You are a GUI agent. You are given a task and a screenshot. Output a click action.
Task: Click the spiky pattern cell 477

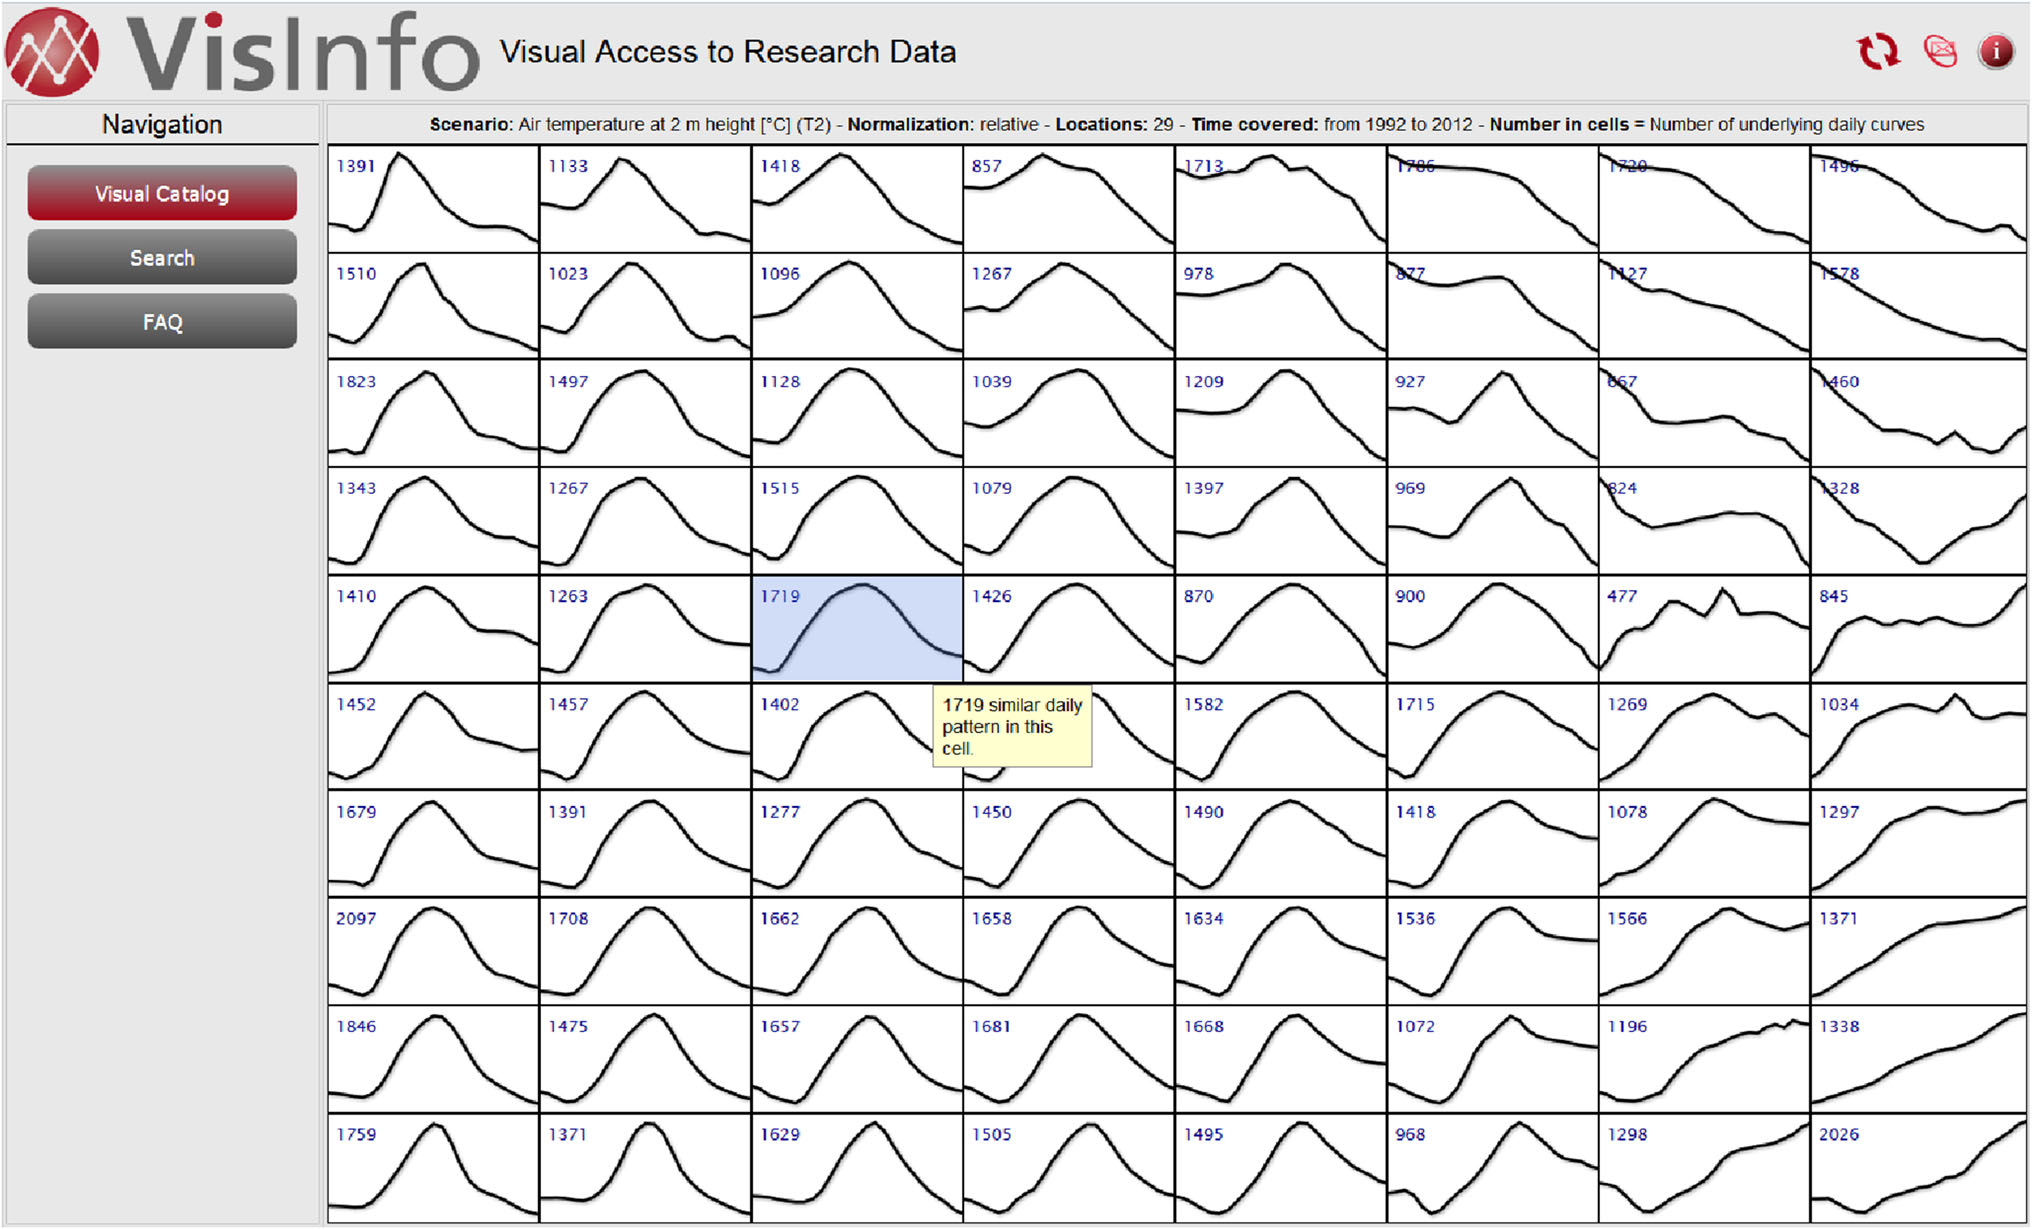point(1704,628)
